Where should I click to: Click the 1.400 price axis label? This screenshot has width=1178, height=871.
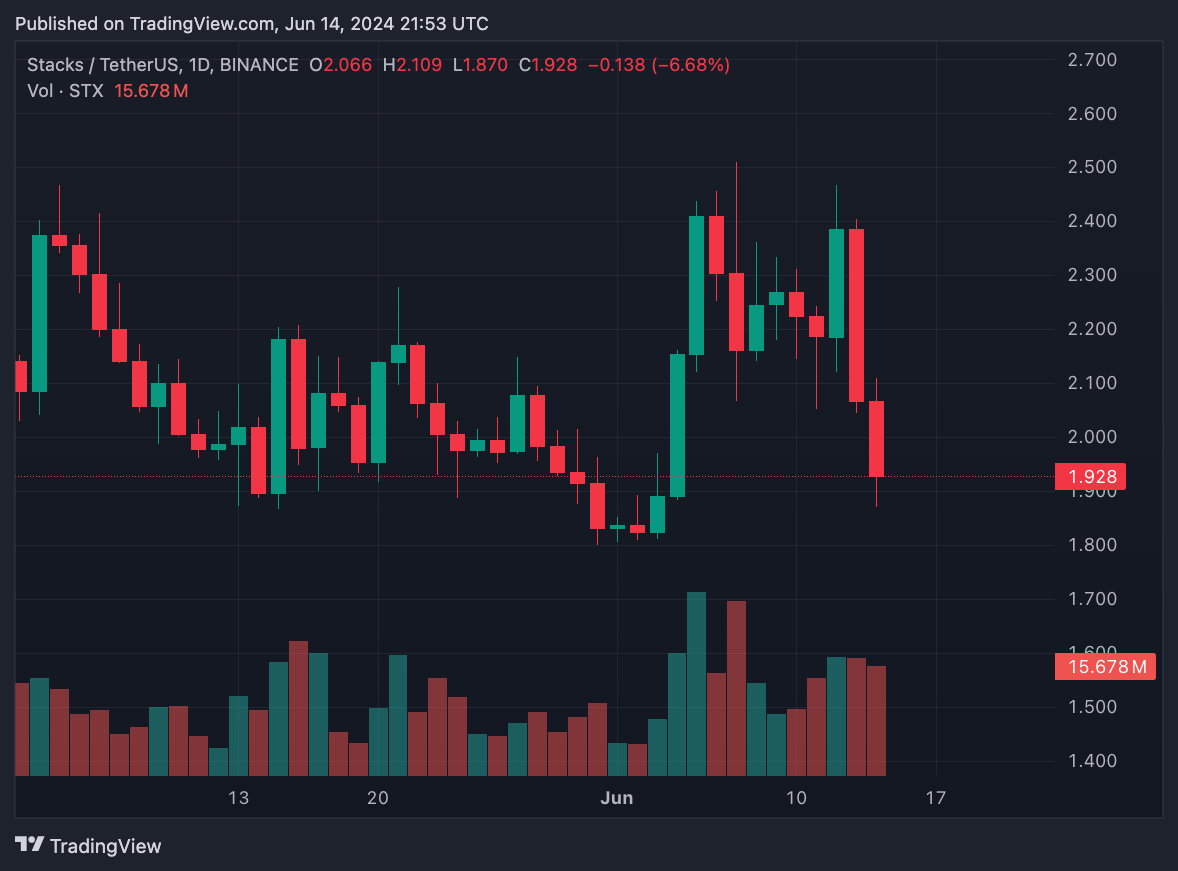click(1092, 761)
